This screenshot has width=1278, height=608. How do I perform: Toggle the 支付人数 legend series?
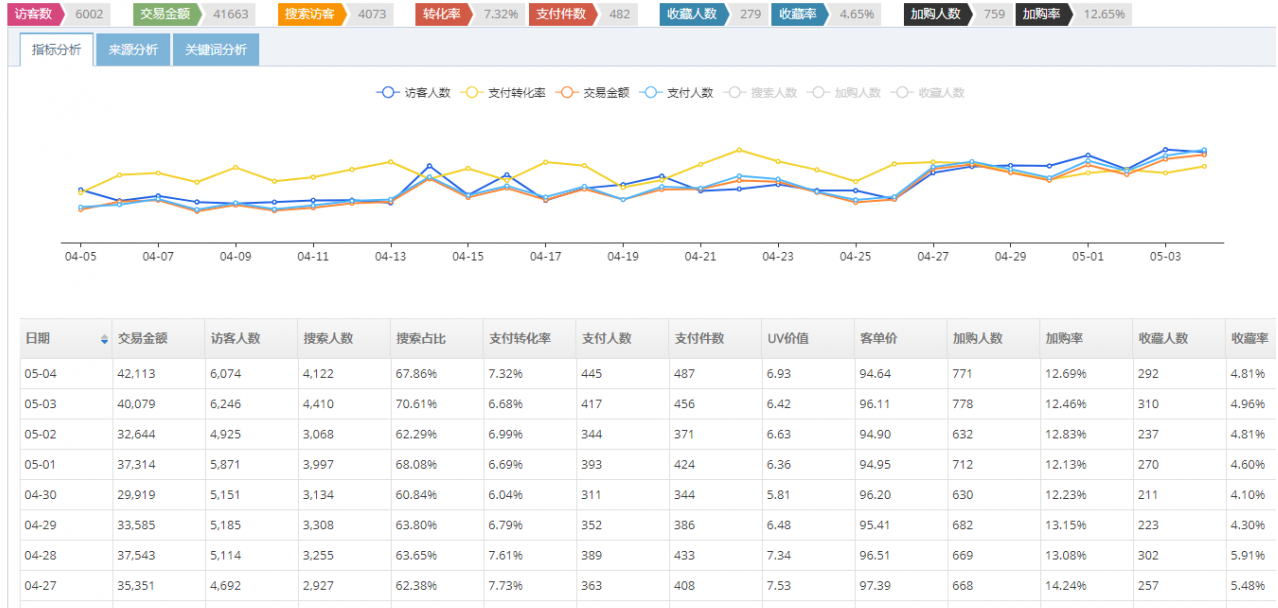click(677, 92)
